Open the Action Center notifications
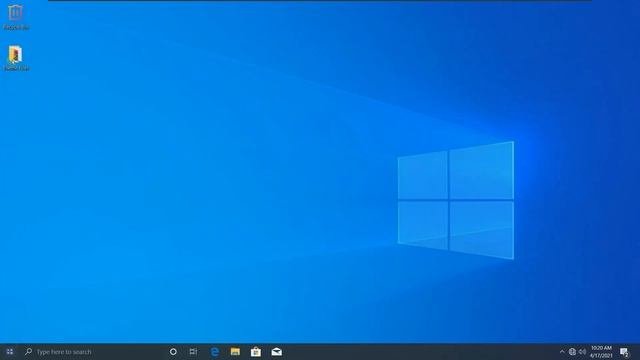 click(624, 351)
